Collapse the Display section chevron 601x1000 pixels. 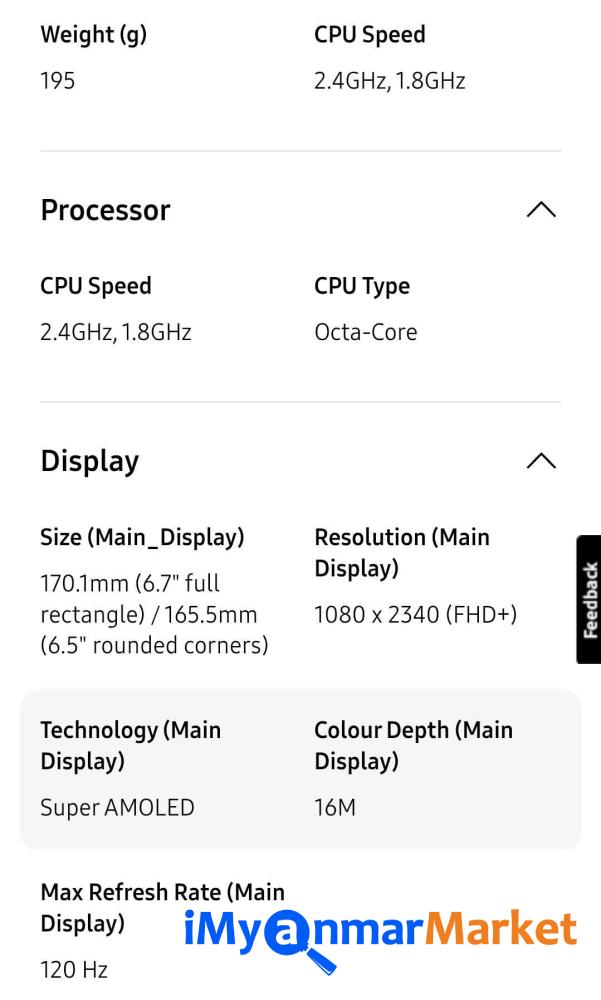click(x=540, y=461)
